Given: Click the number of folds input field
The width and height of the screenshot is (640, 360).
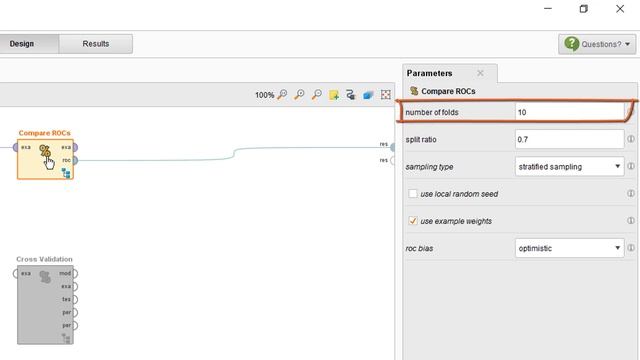Looking at the screenshot, I should 570,112.
